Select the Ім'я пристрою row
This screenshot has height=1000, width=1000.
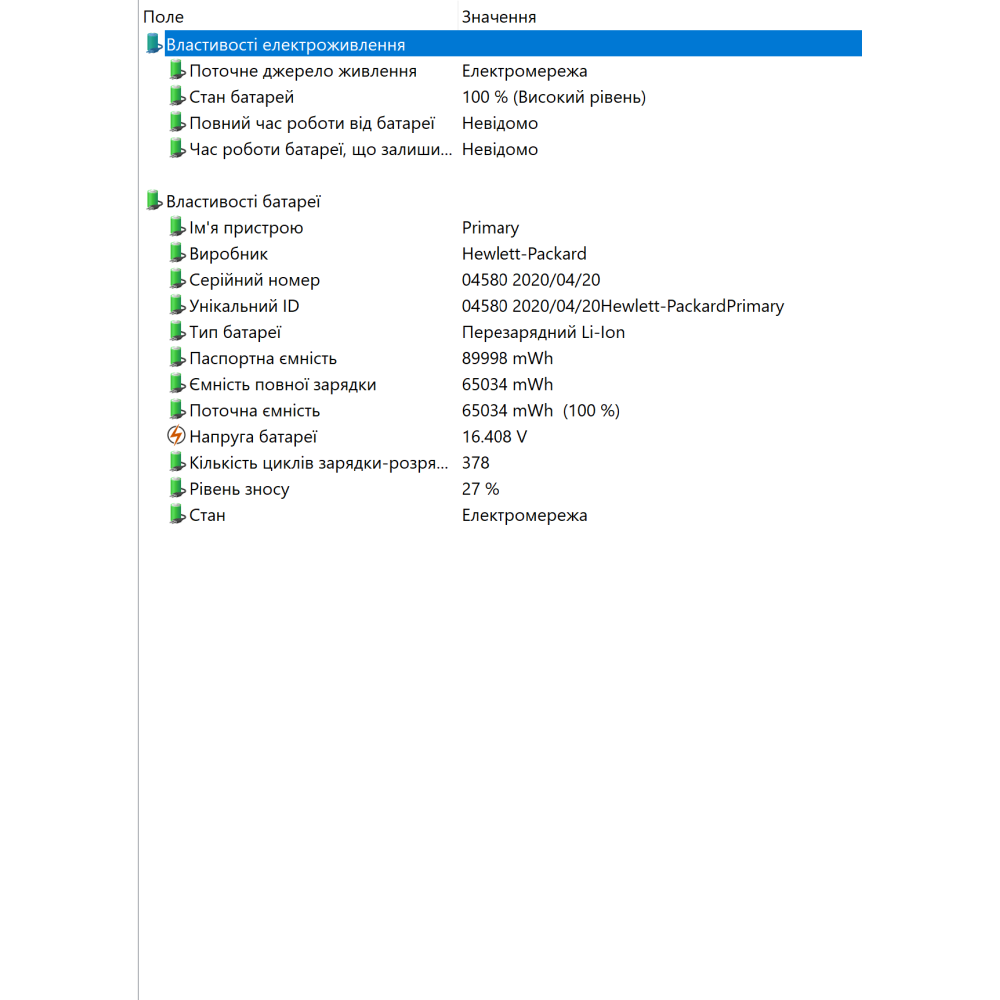246,228
